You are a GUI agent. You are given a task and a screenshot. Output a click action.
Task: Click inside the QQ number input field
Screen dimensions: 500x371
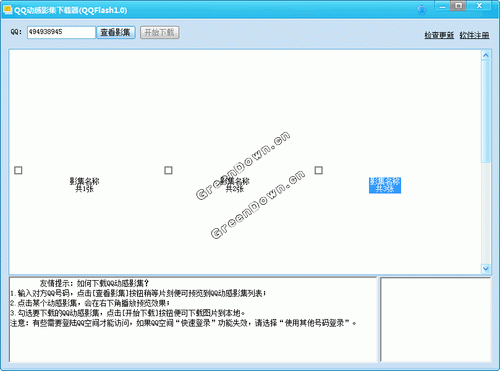point(61,32)
